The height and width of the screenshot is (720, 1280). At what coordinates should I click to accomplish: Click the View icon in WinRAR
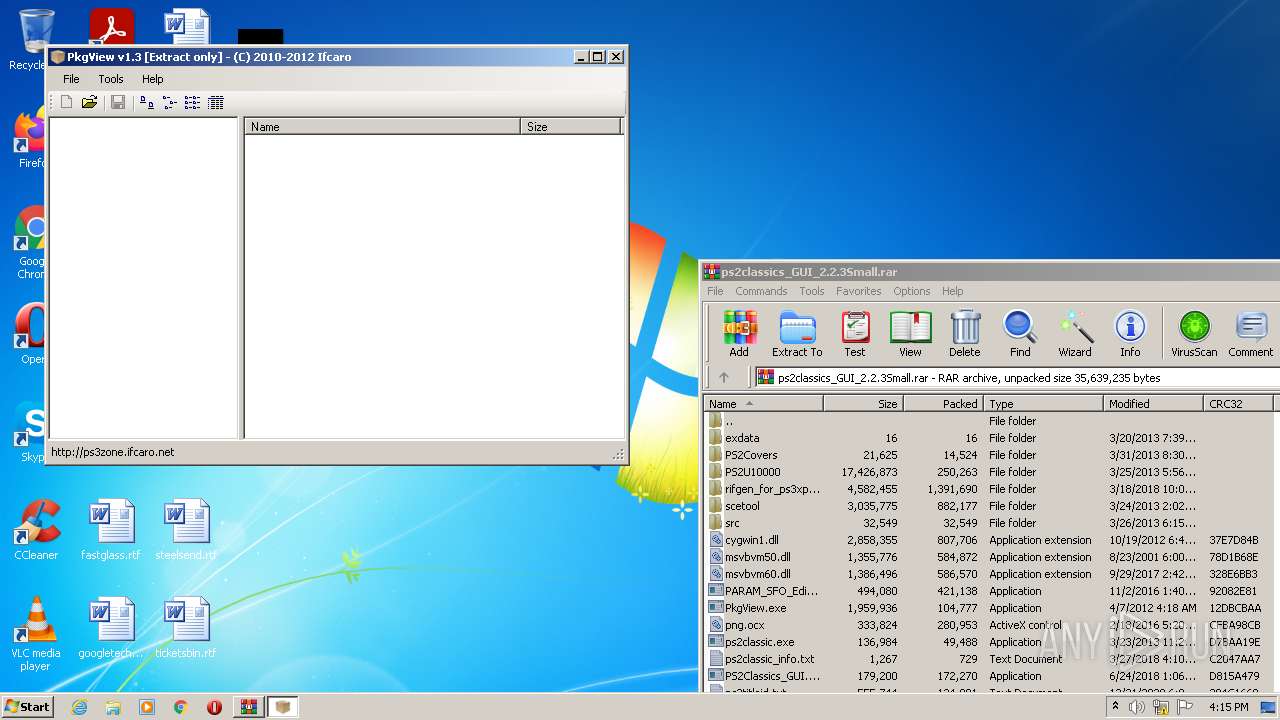tap(910, 333)
